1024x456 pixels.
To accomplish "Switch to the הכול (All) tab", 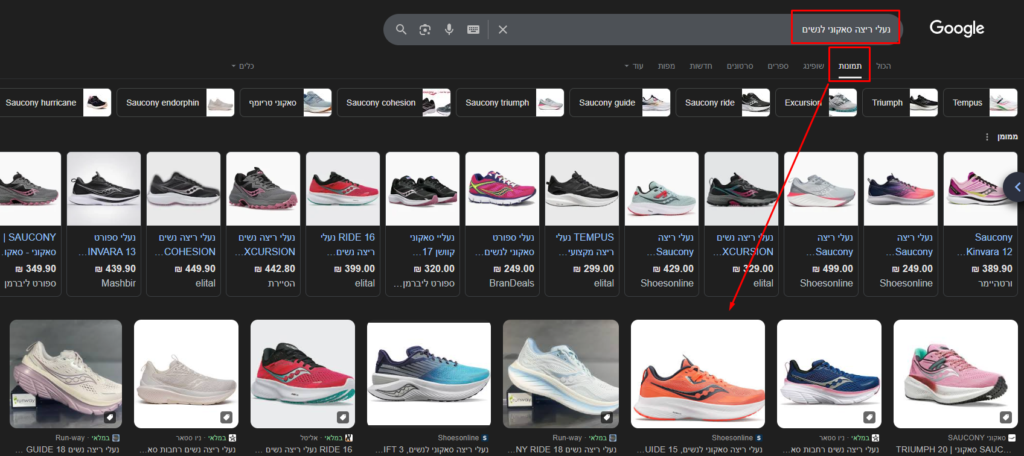I will coord(883,66).
